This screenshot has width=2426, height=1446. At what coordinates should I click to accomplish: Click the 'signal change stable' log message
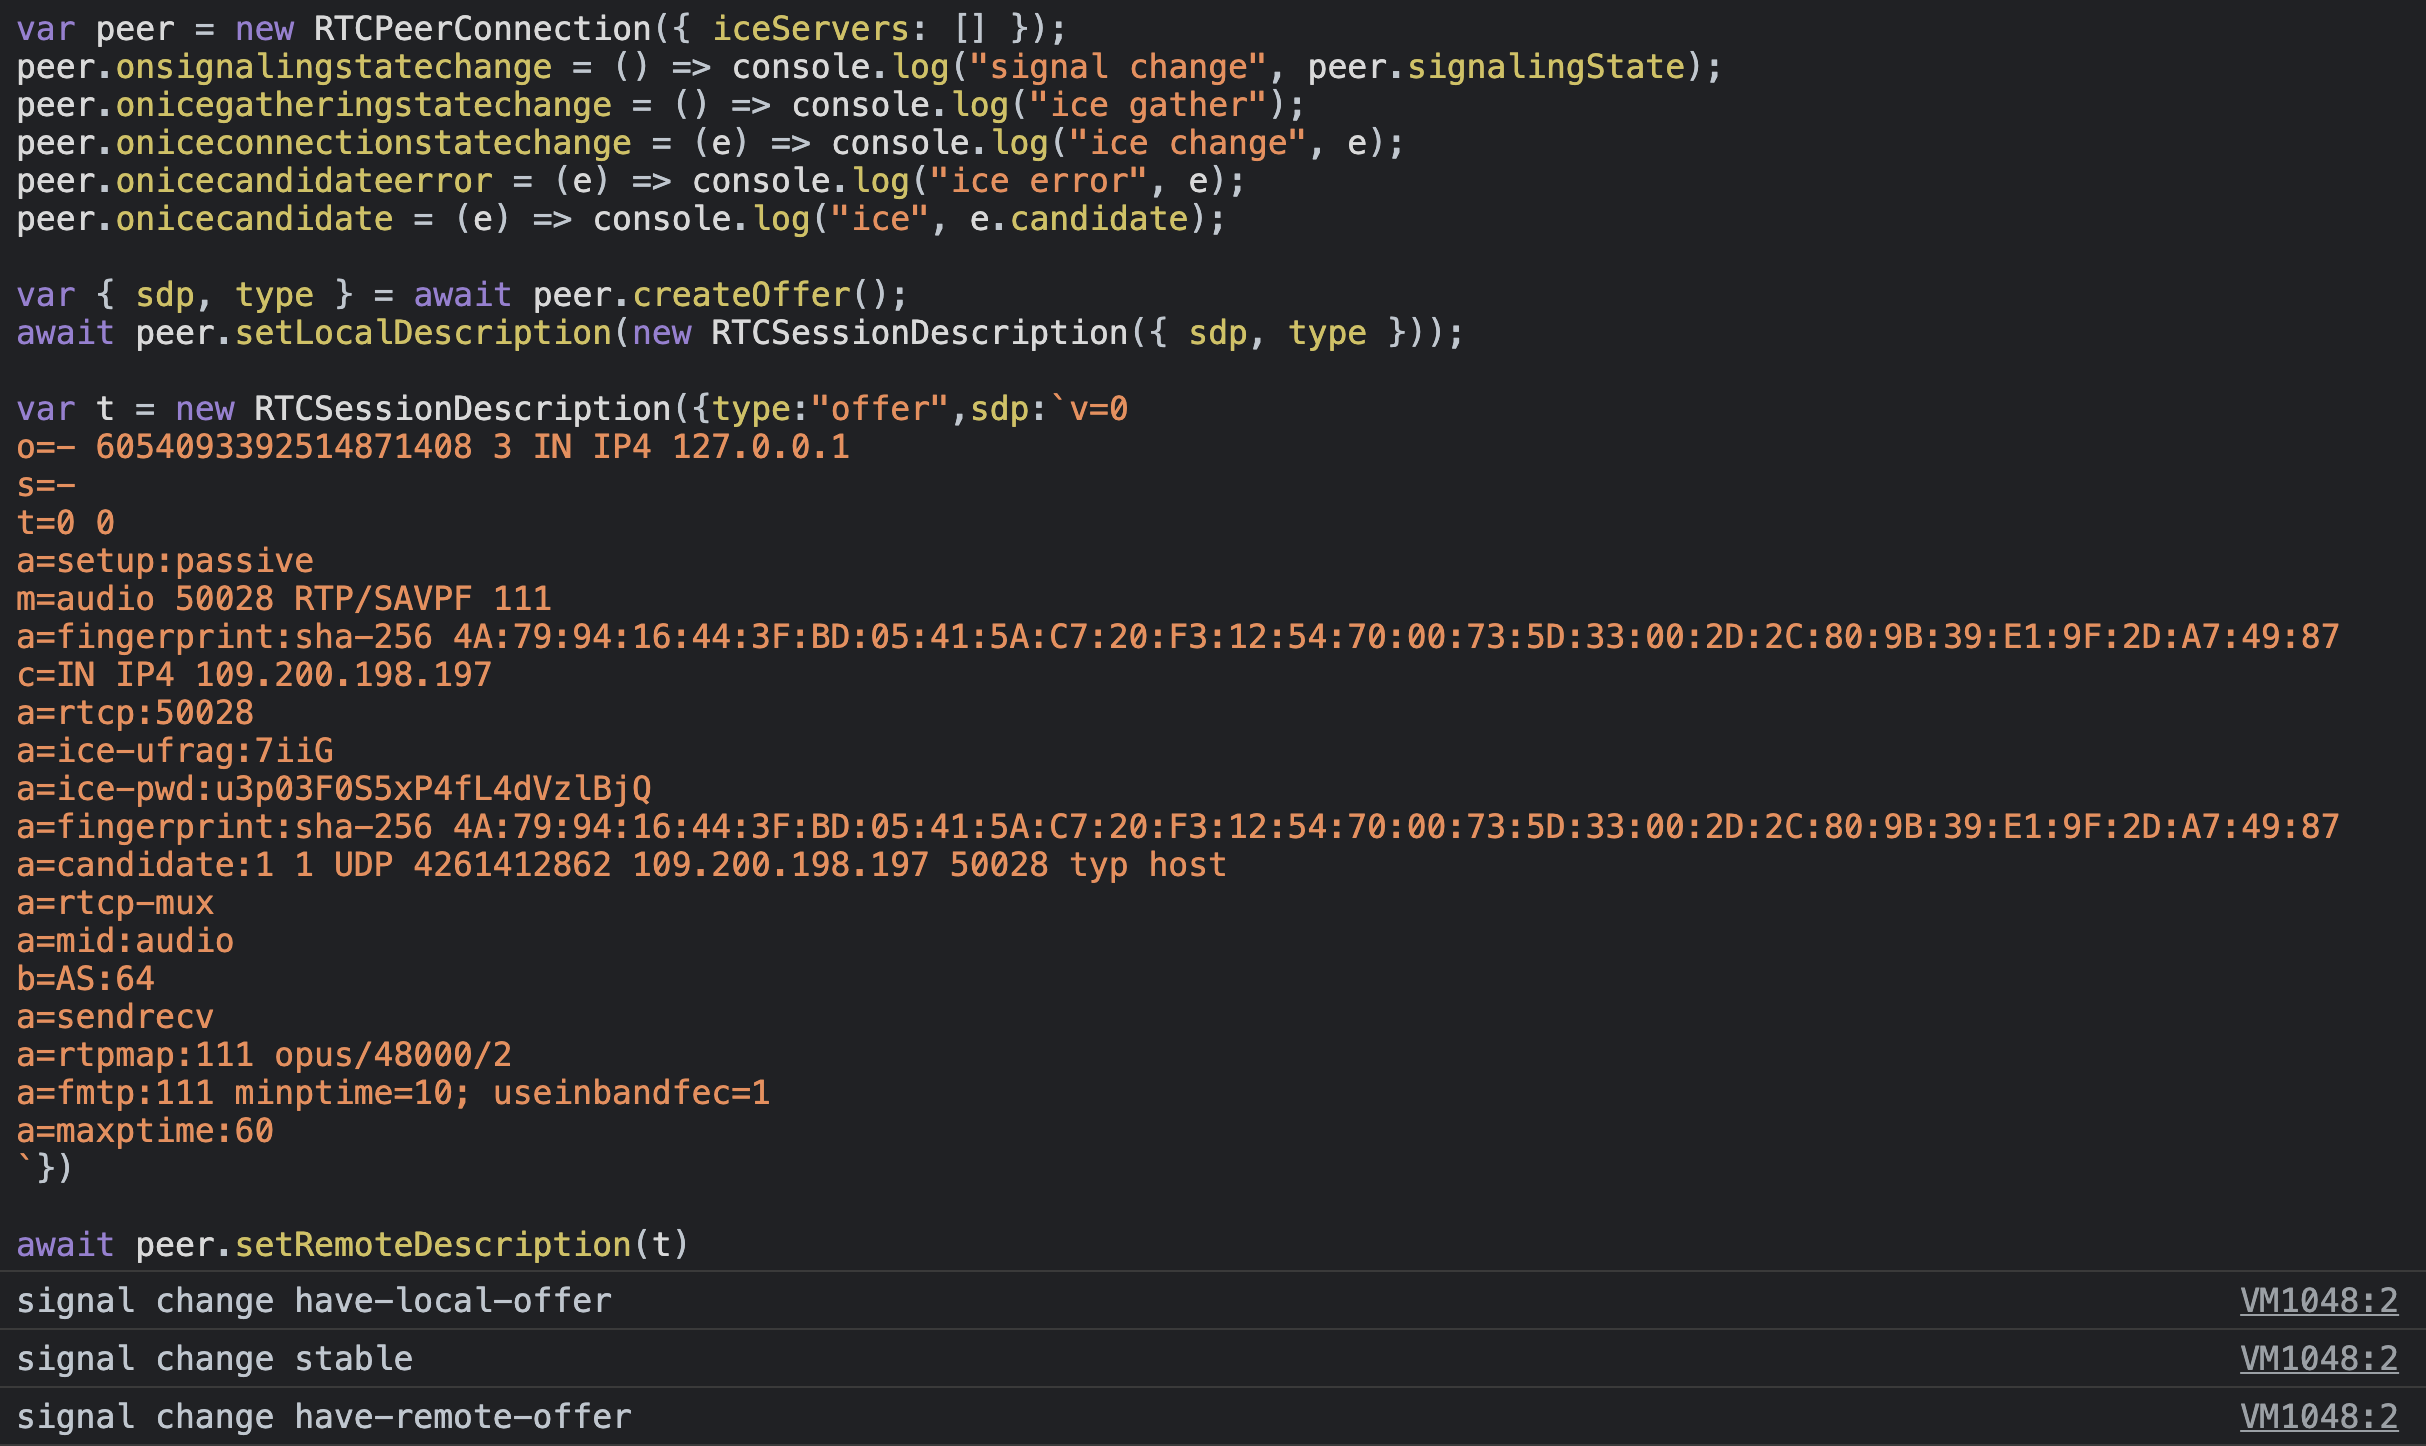click(215, 1358)
